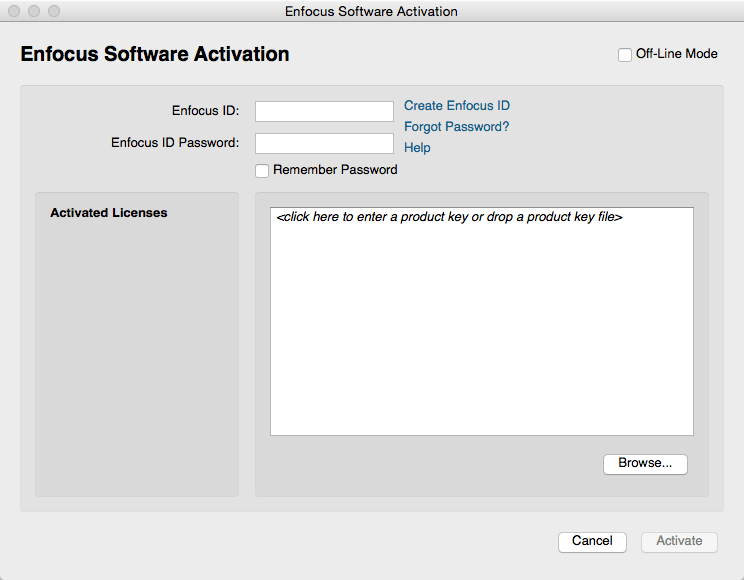Cancel the activation dialog
Image resolution: width=744 pixels, height=580 pixels.
(592, 541)
